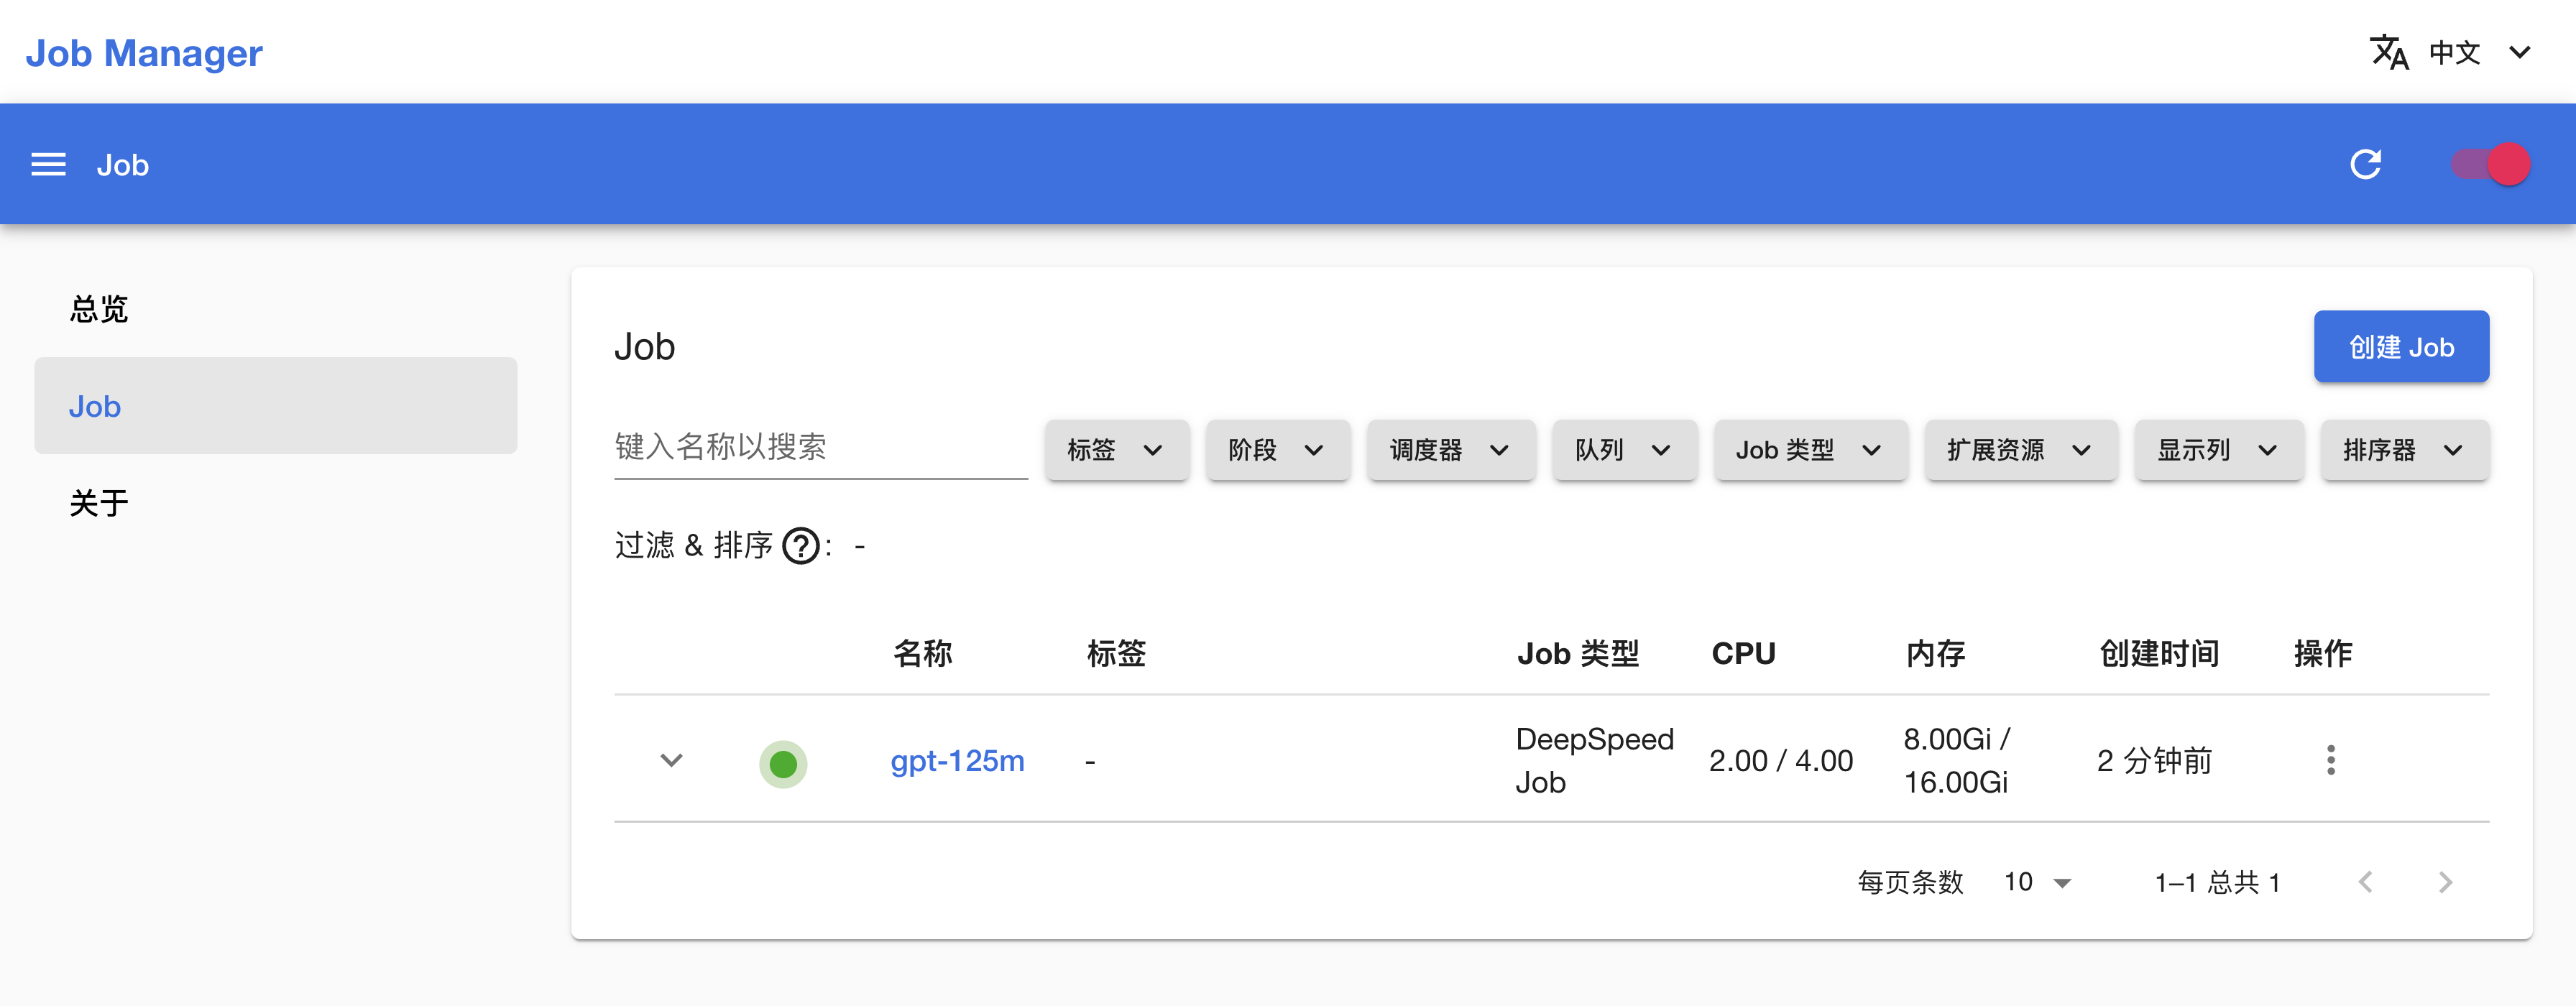Image resolution: width=2576 pixels, height=1006 pixels.
Task: Click the Job 类型 column header
Action: coord(1578,654)
